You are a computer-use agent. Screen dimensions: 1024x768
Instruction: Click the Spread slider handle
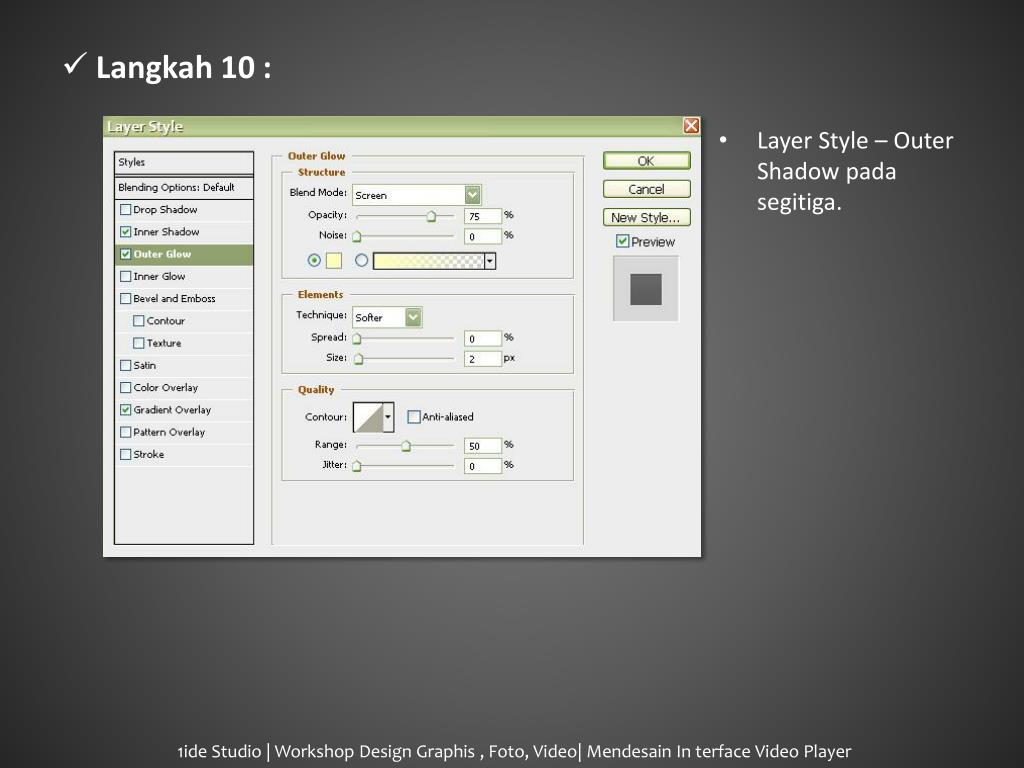(x=357, y=339)
